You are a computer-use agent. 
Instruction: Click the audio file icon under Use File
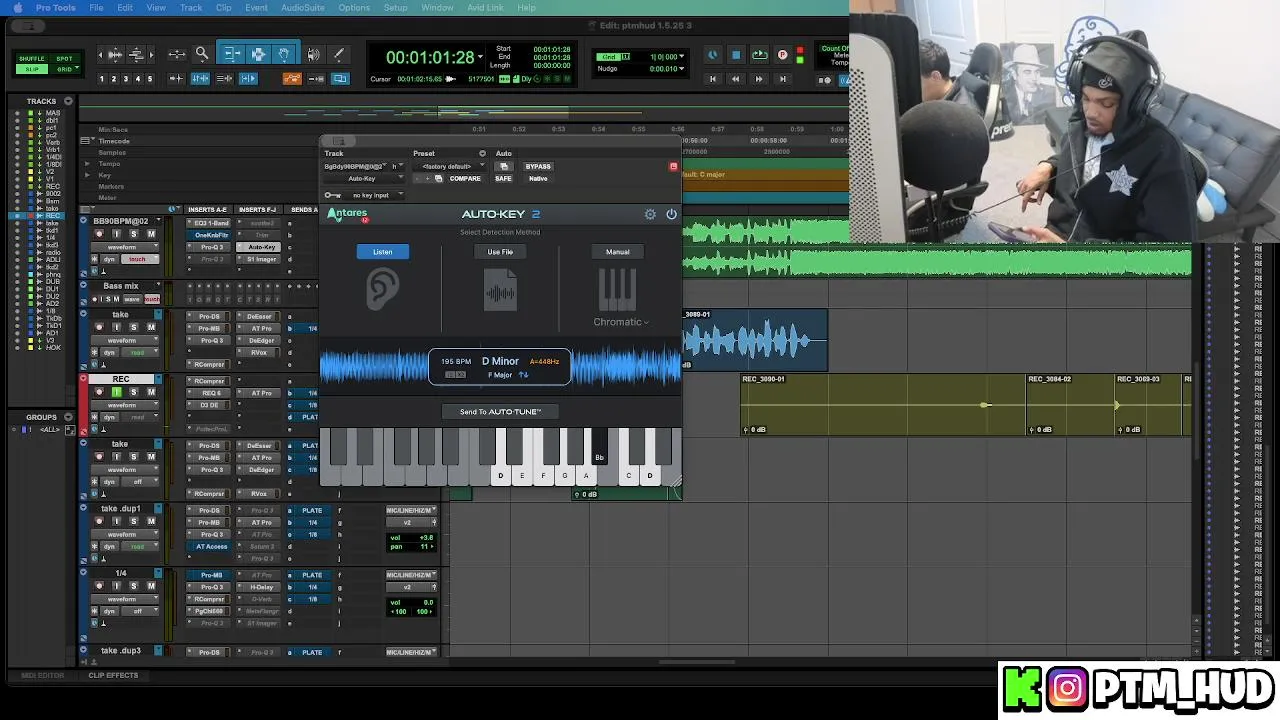[500, 291]
